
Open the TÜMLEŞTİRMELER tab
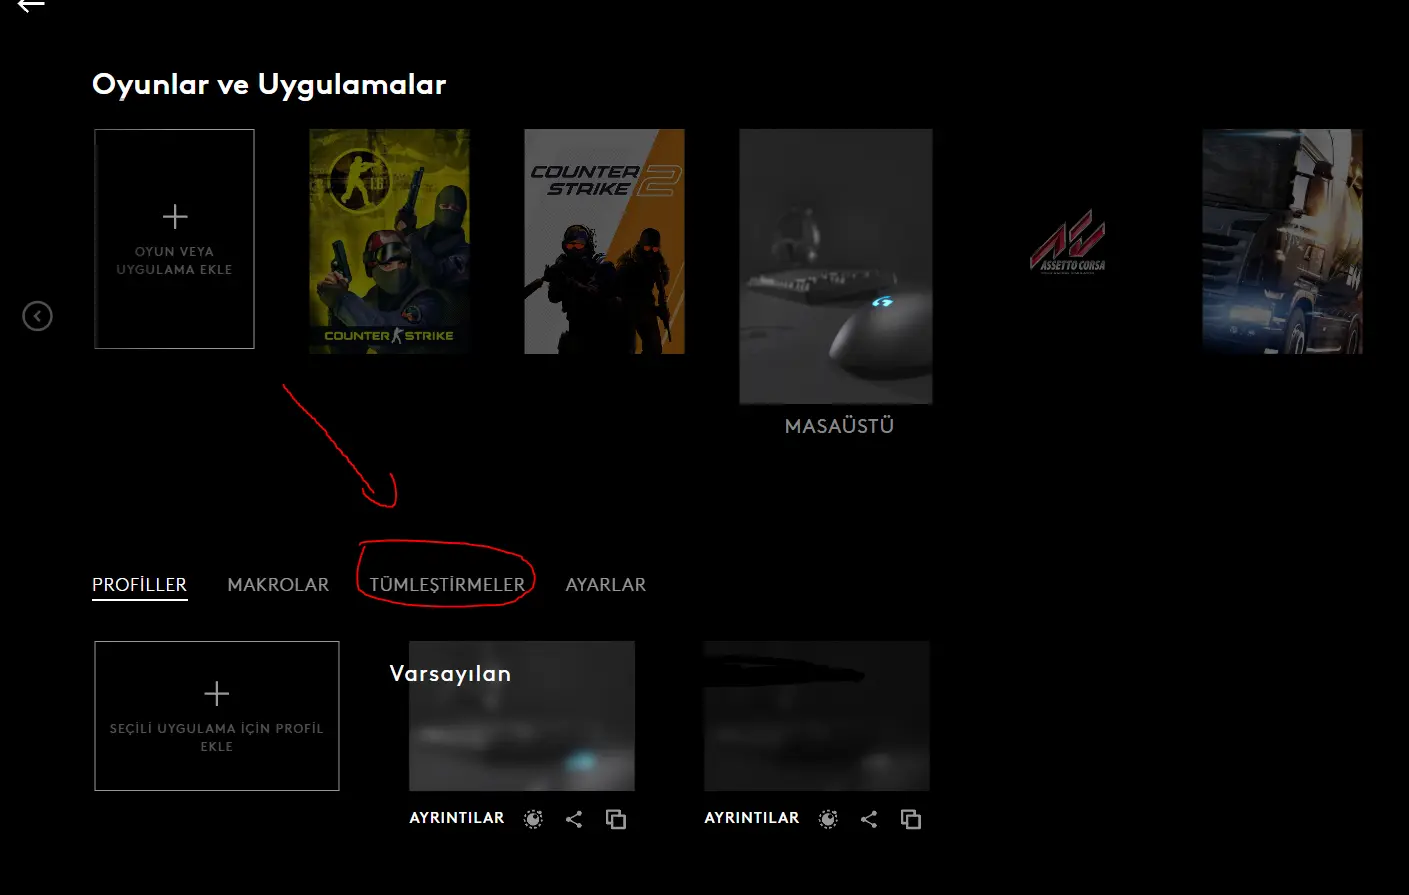coord(447,585)
